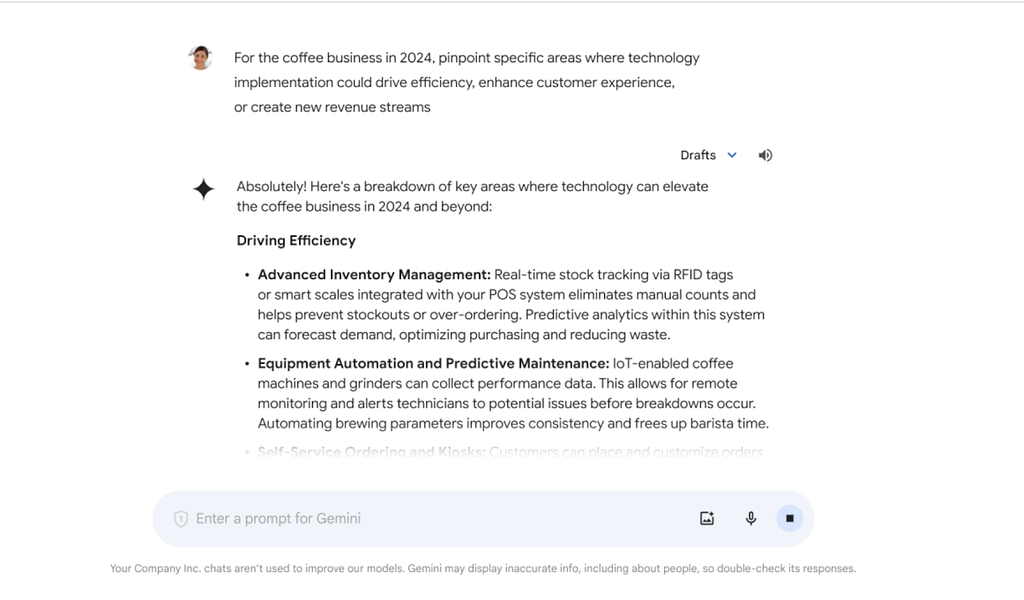The height and width of the screenshot is (600, 1024).
Task: Open the Drafts label
Action: tap(697, 155)
